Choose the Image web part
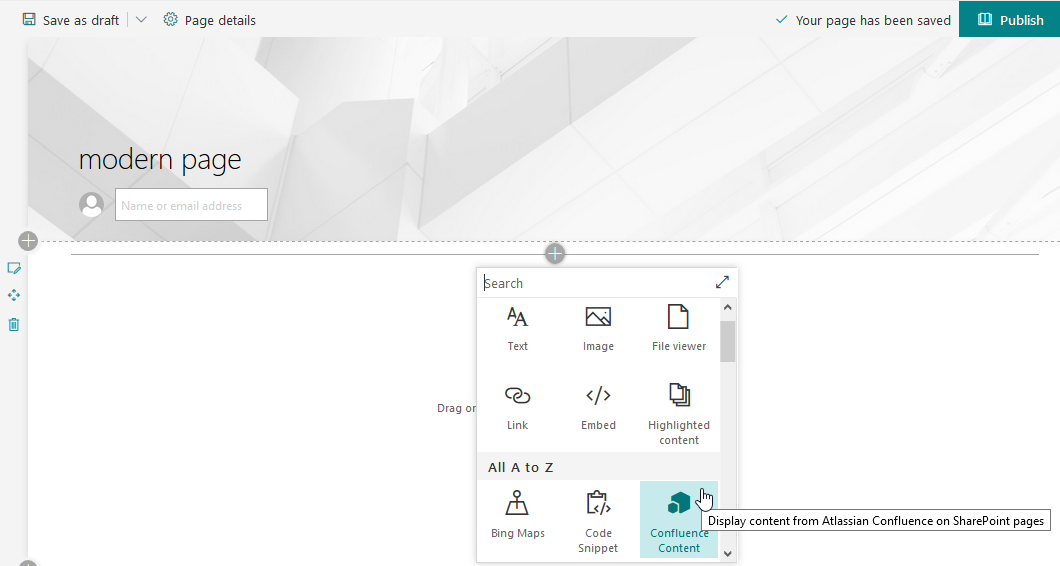1060x566 pixels. click(x=598, y=329)
